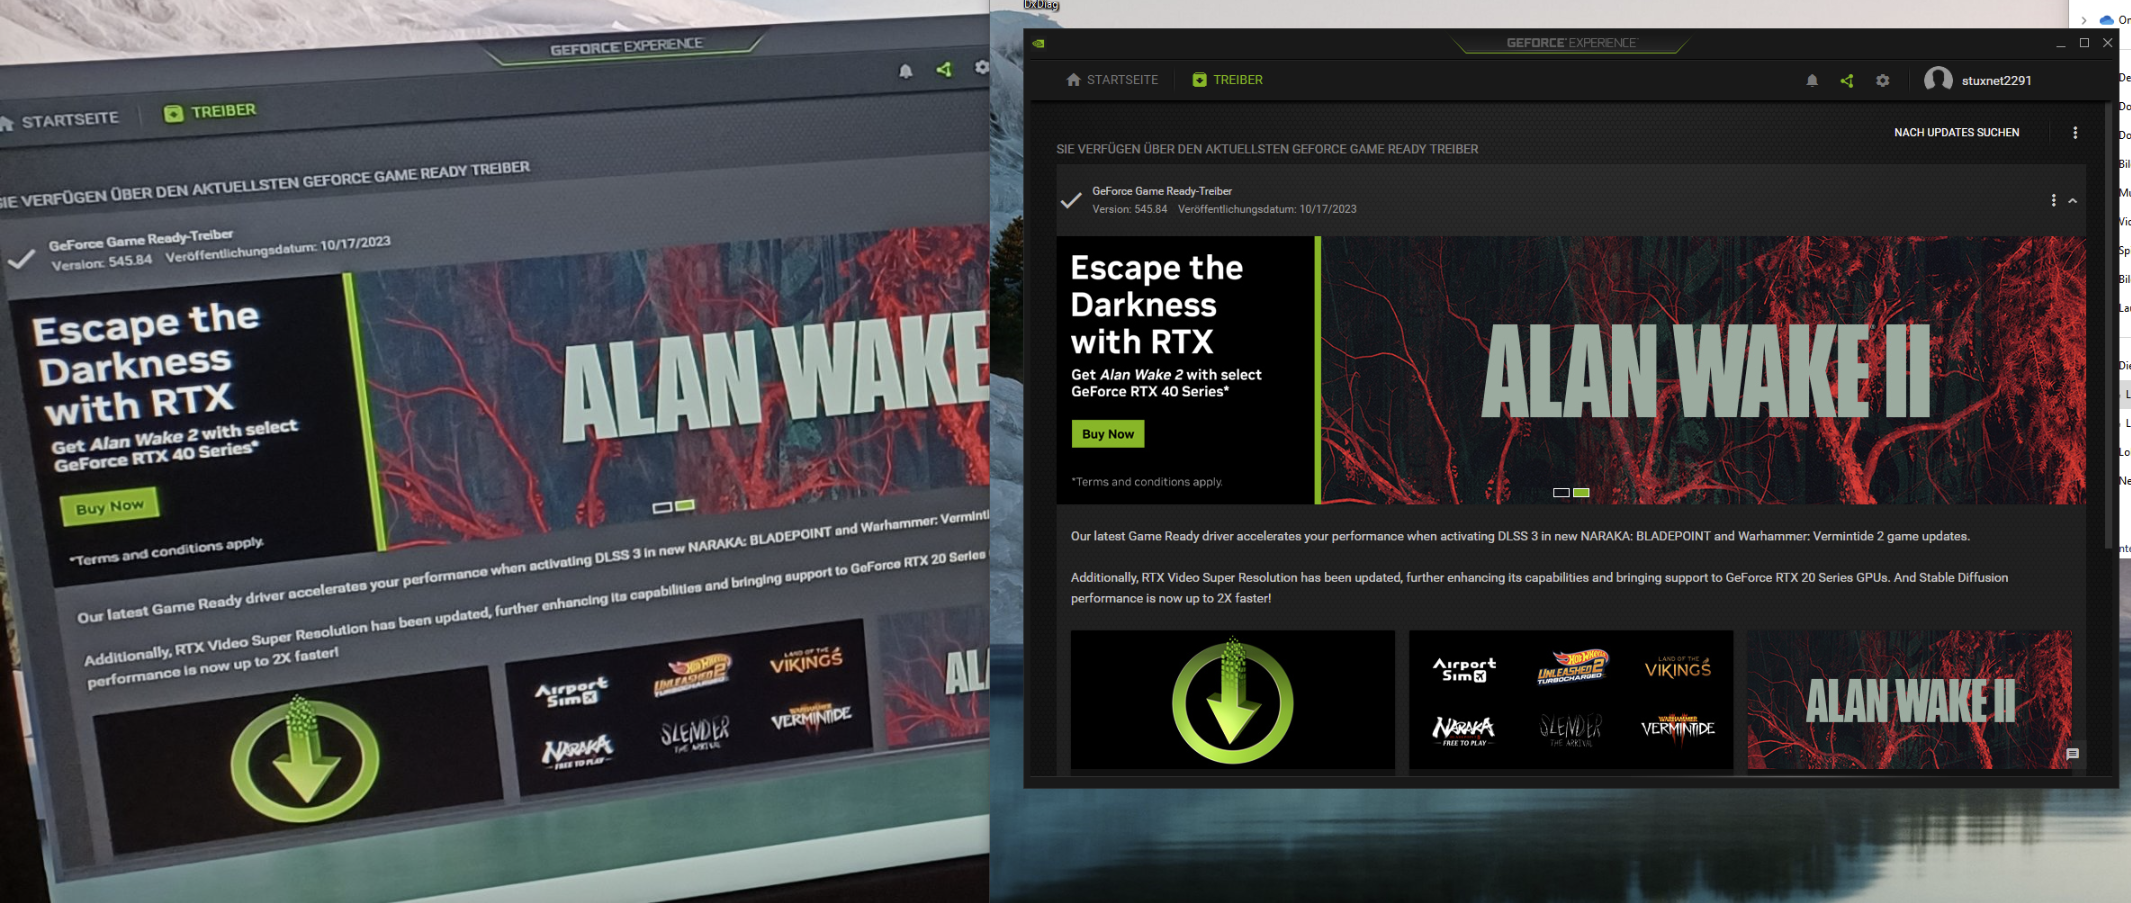
Task: Click stuxnet2291 account name
Action: (1996, 80)
